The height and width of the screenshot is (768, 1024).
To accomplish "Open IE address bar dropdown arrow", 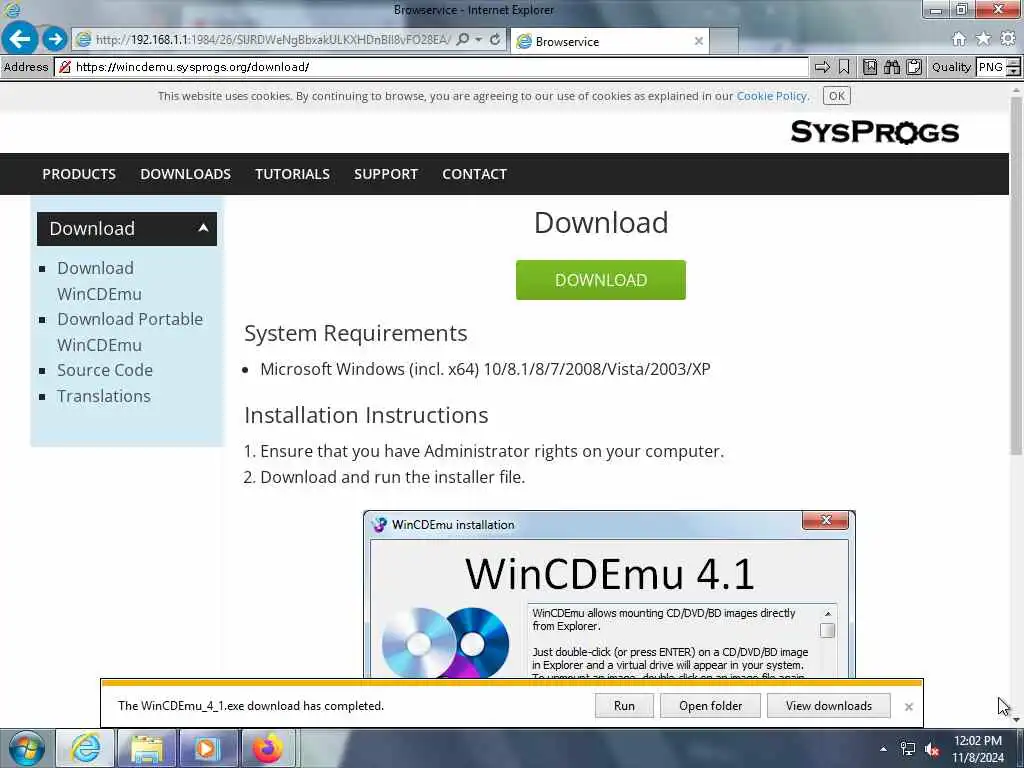I will point(479,40).
